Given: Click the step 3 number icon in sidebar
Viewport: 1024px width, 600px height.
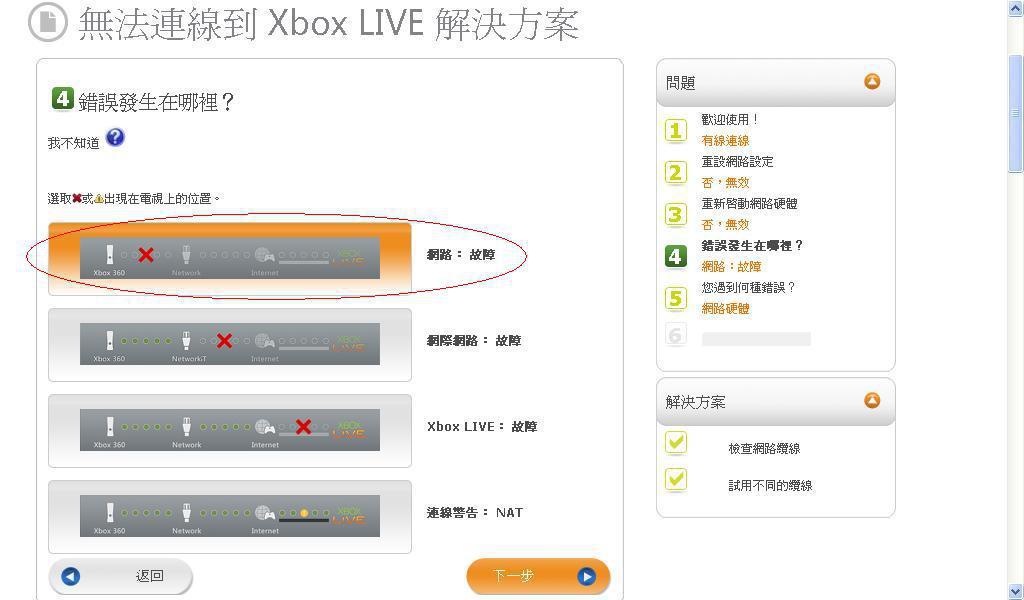Looking at the screenshot, I should tap(676, 214).
